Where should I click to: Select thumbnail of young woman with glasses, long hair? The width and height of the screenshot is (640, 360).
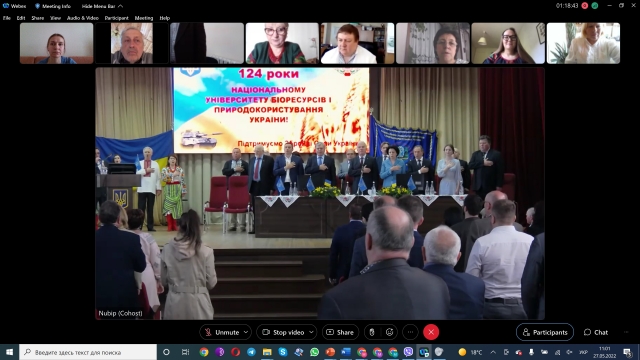pos(508,43)
